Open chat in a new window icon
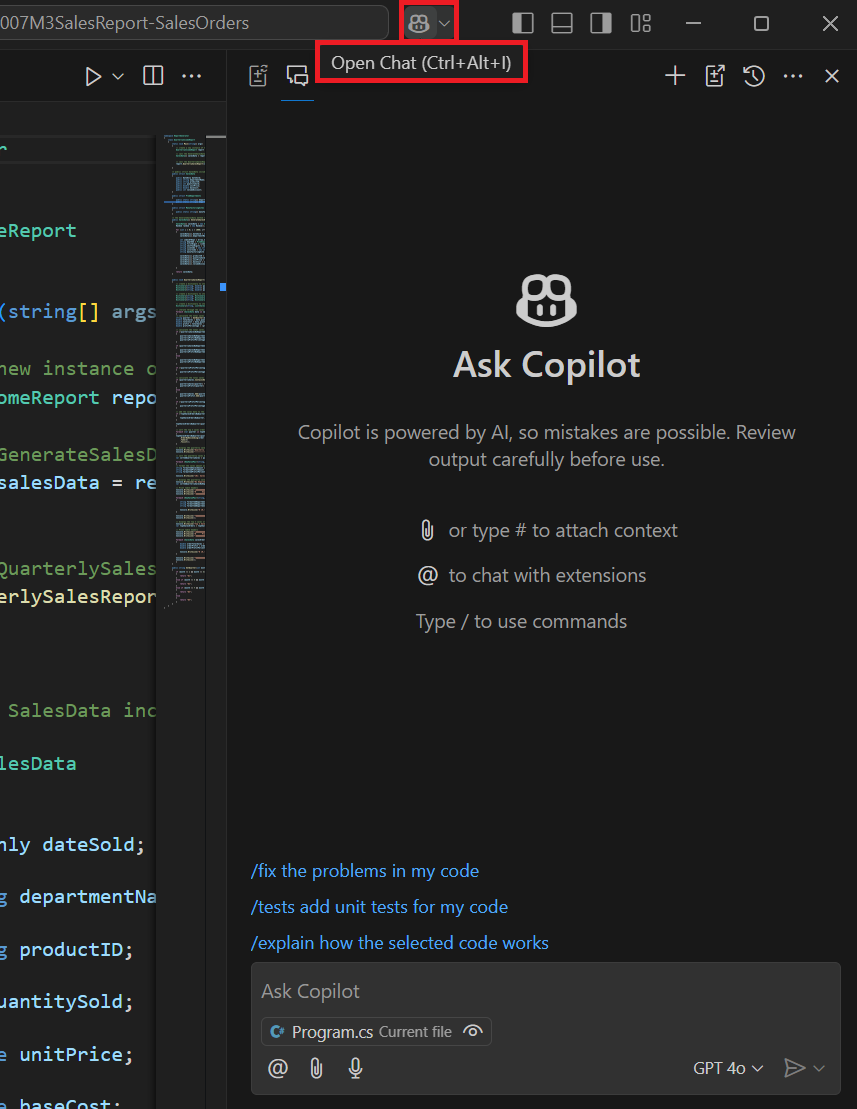The image size is (857, 1109). (x=714, y=75)
